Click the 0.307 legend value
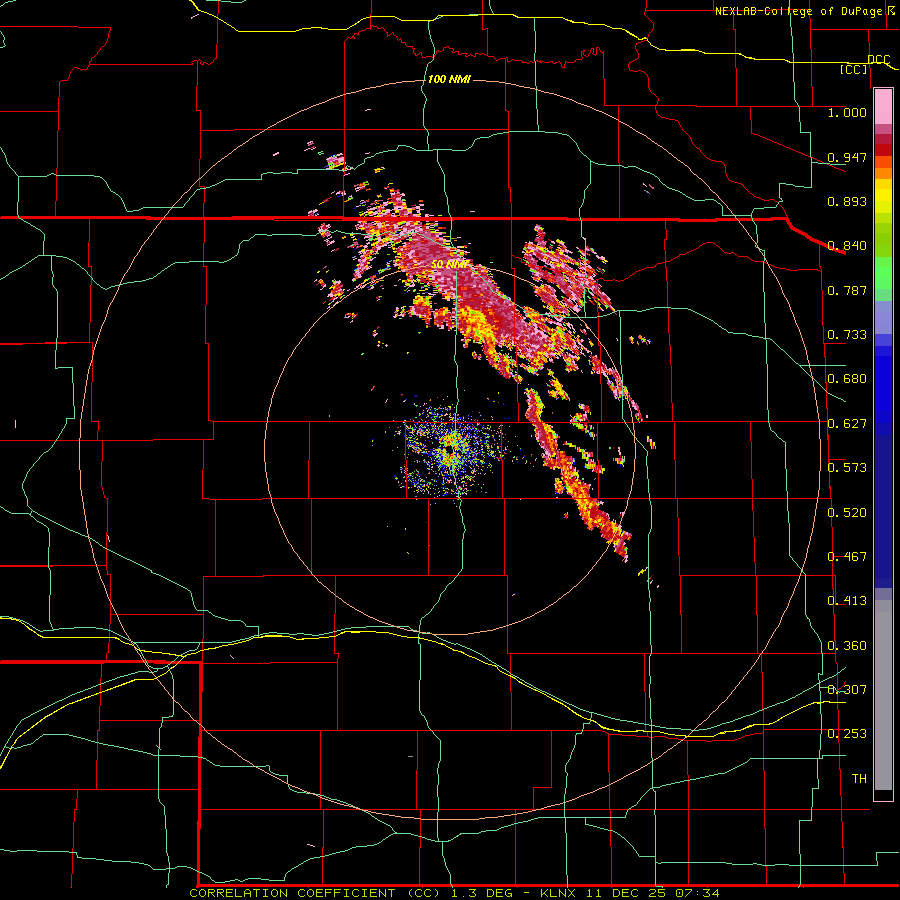The image size is (900, 900). coord(847,689)
